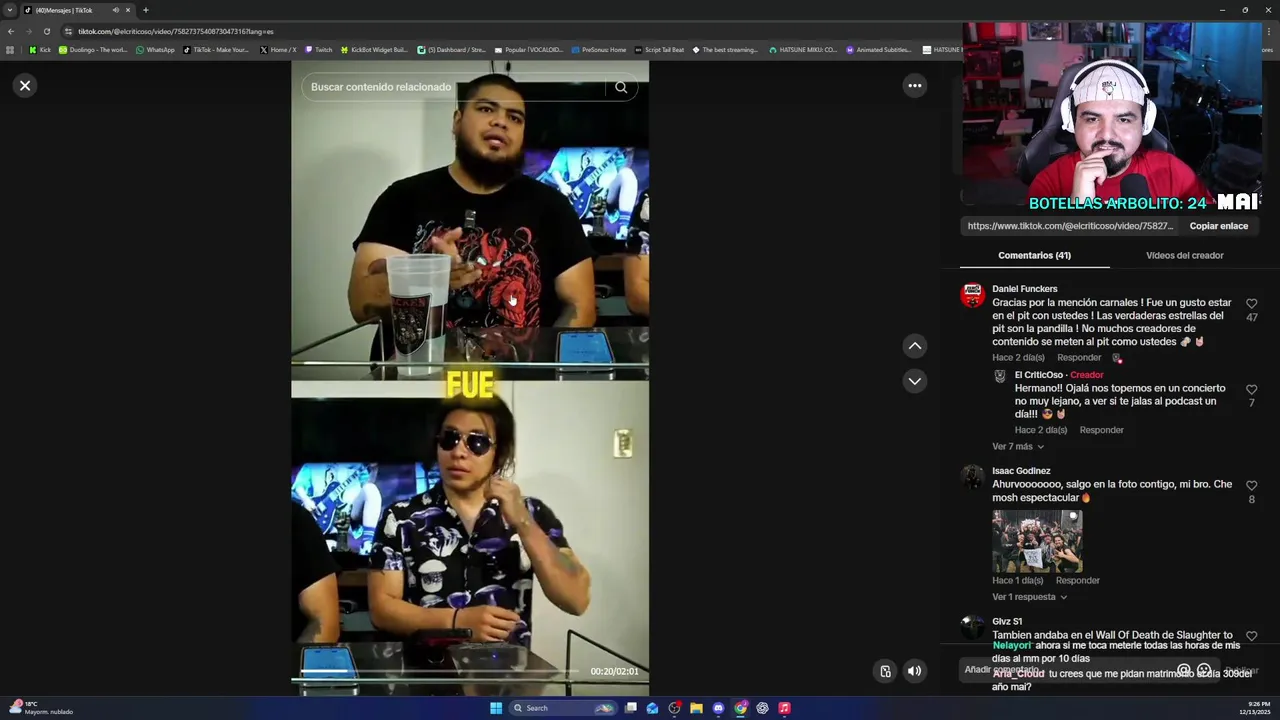The height and width of the screenshot is (720, 1280).
Task: Open Daniel Funckers' profile avatar
Action: tap(972, 295)
